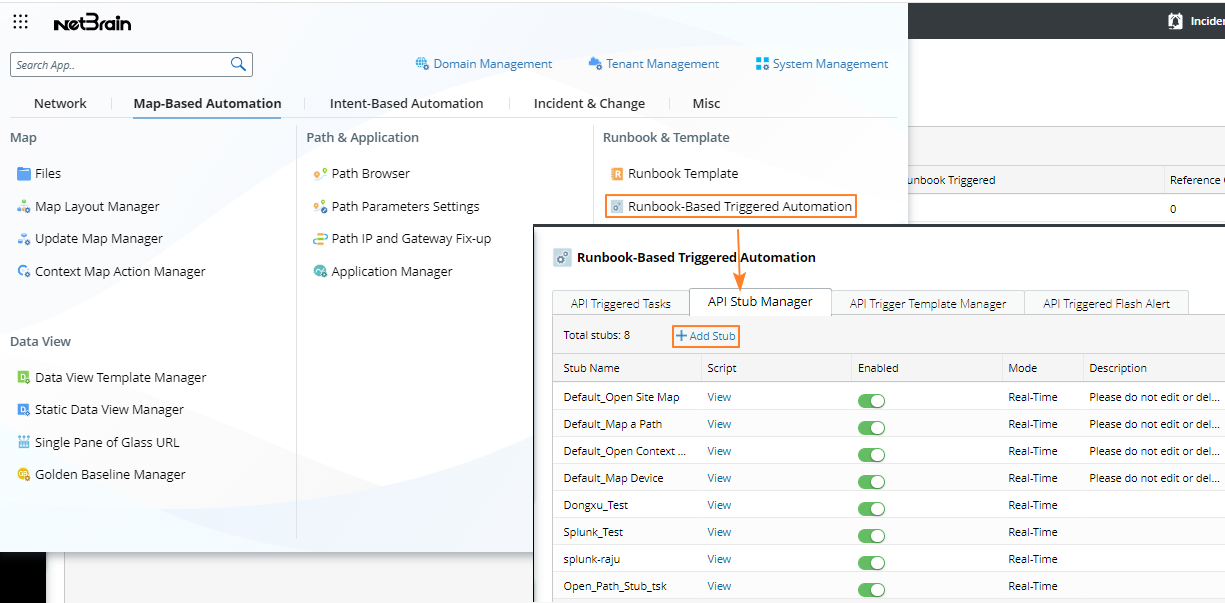Open the apps grid launcher icon

pyautogui.click(x=20, y=21)
